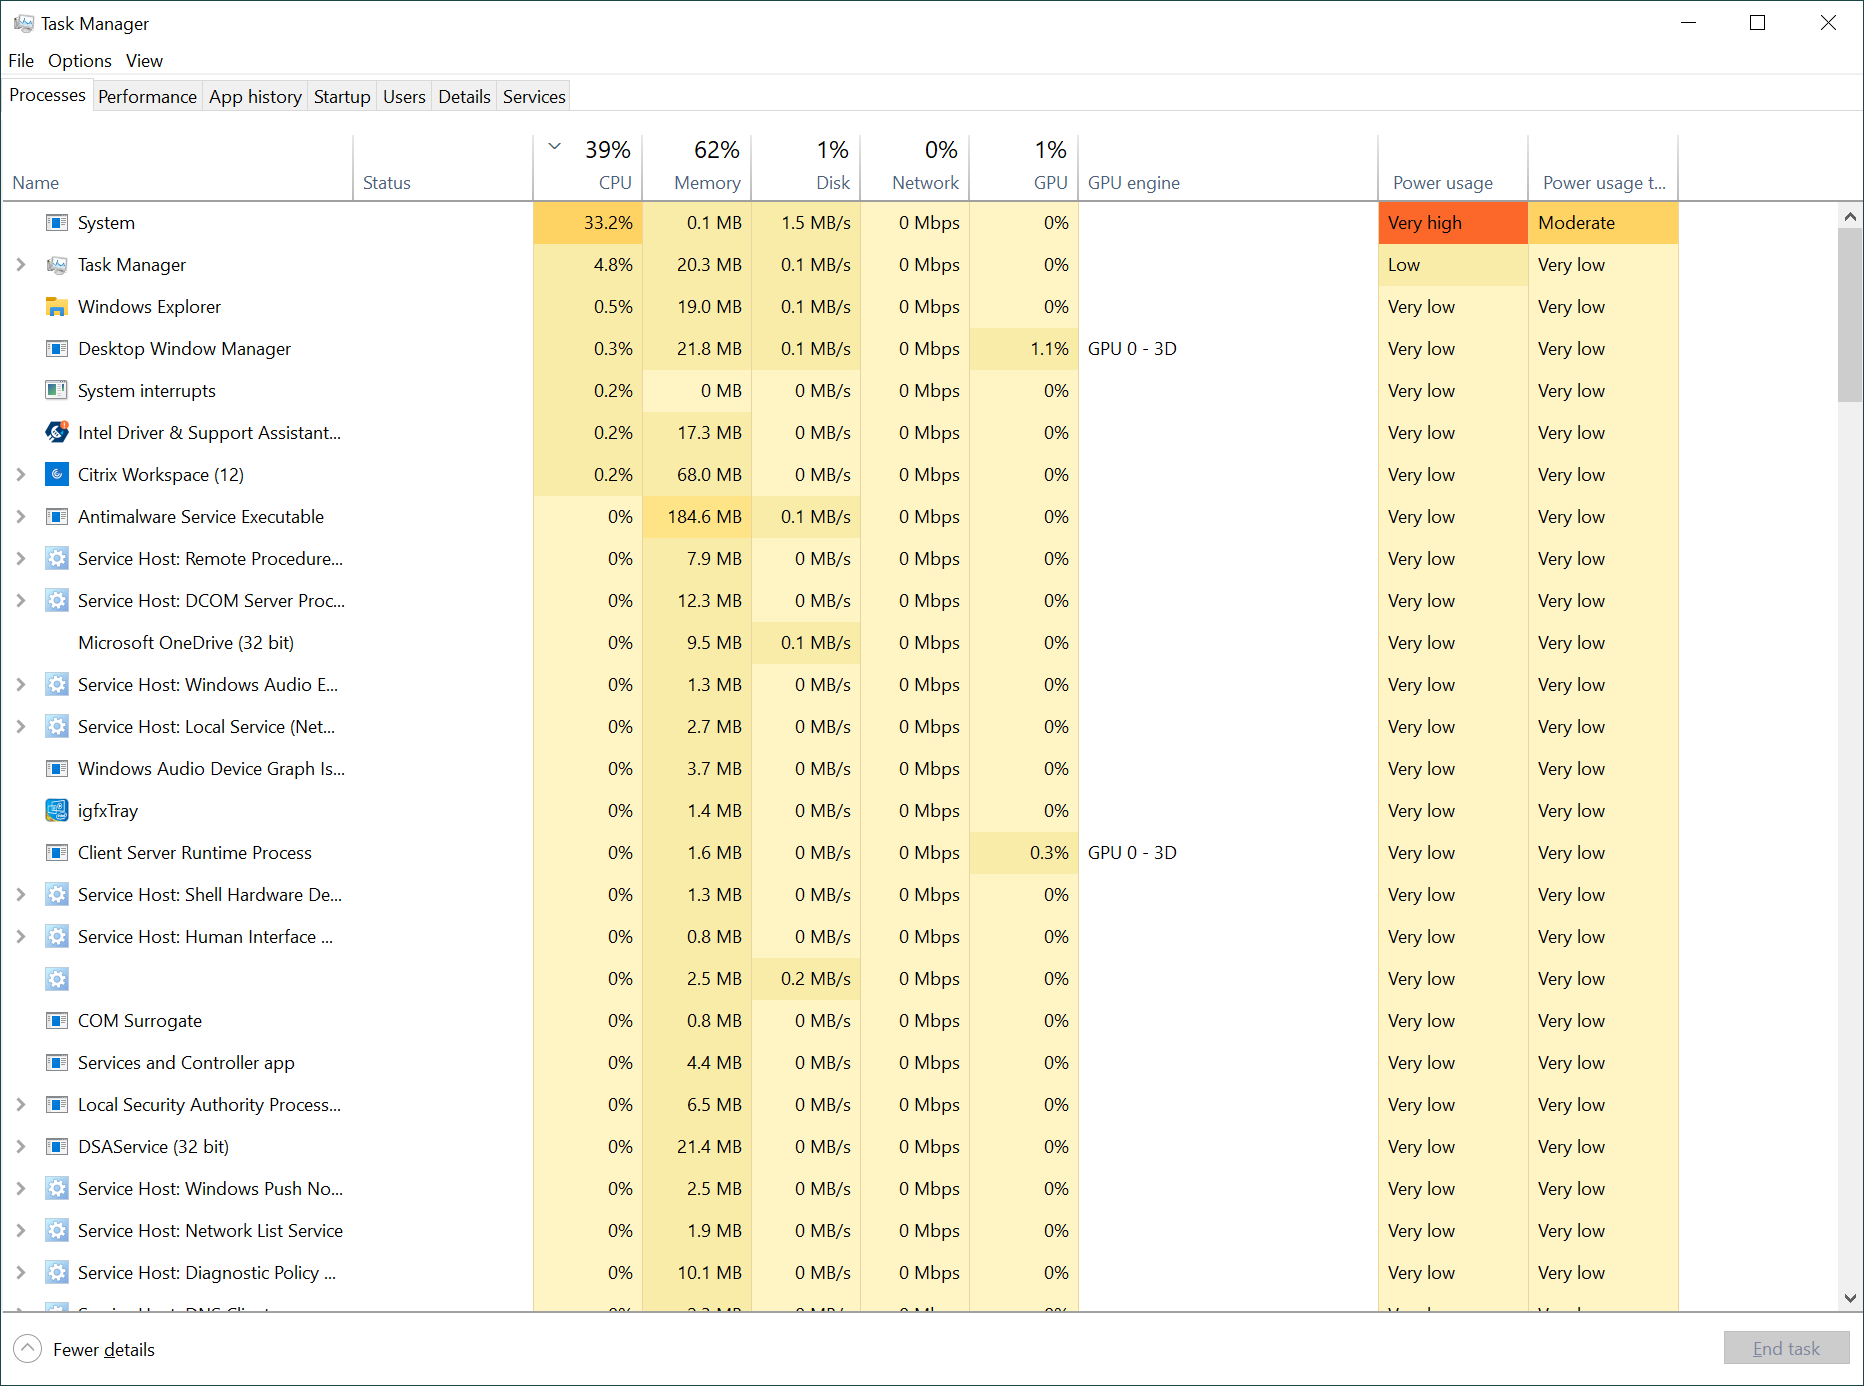This screenshot has width=1864, height=1386.
Task: Expand Local Security Authority Process group
Action: pyautogui.click(x=20, y=1105)
